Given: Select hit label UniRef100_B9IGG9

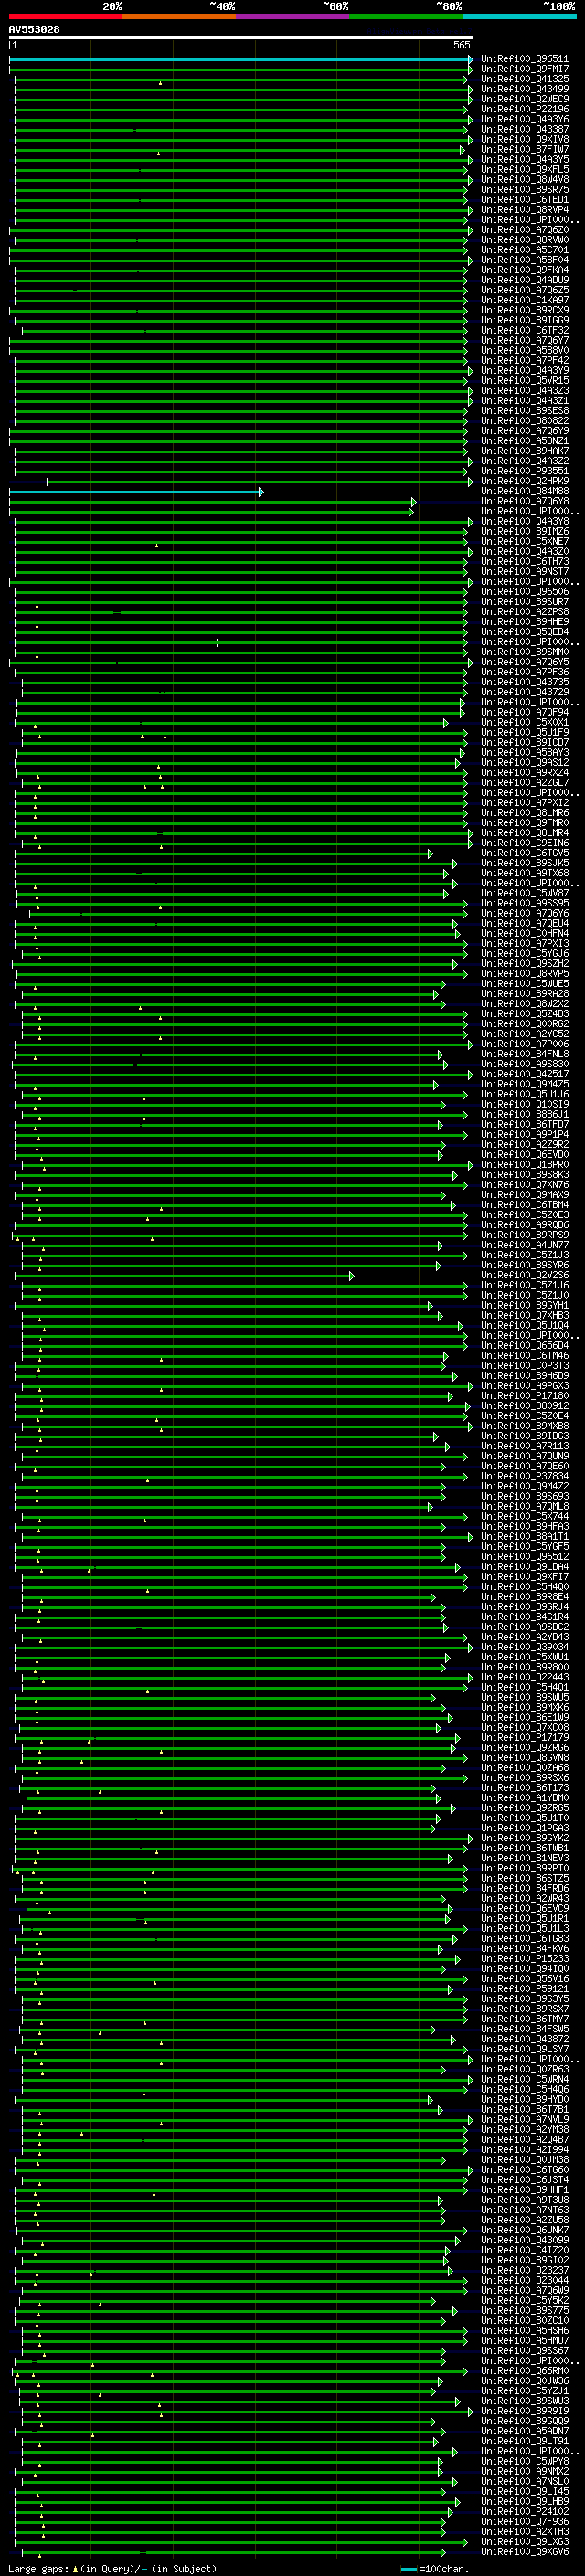Looking at the screenshot, I should [525, 320].
